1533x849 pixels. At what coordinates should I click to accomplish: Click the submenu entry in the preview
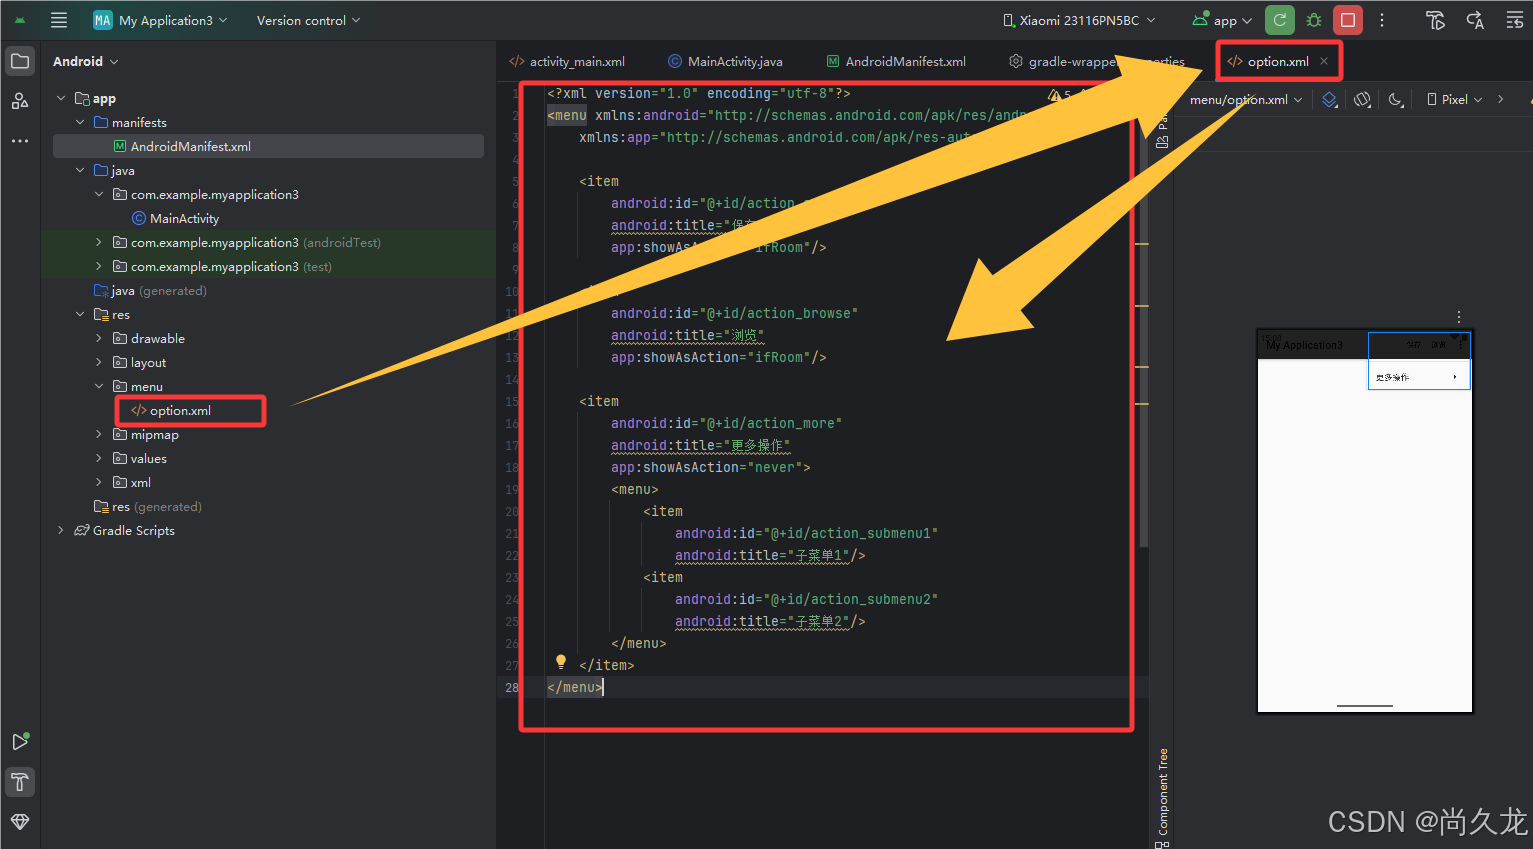coord(1418,377)
